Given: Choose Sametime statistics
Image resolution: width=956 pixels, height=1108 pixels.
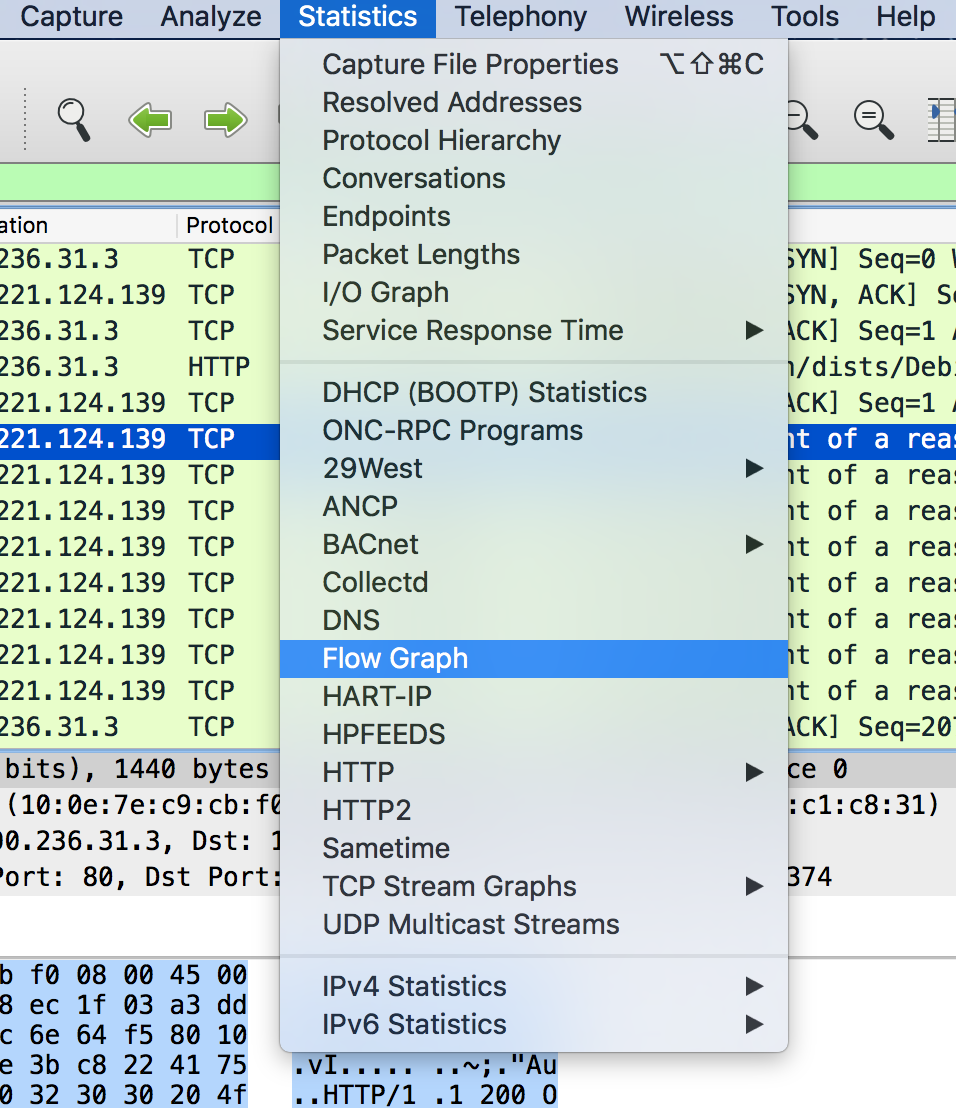Looking at the screenshot, I should coord(534,849).
